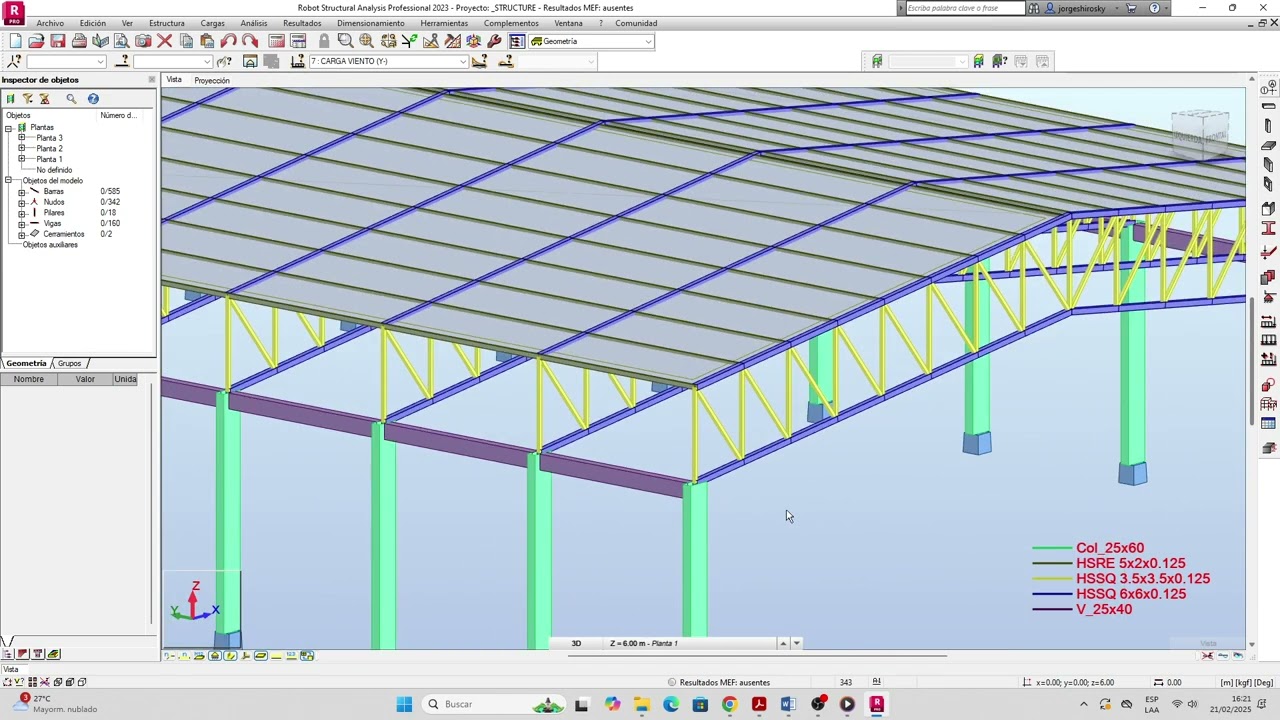Delete the selection with the red X icon
Screen dimensions: 1280x720
pos(165,41)
